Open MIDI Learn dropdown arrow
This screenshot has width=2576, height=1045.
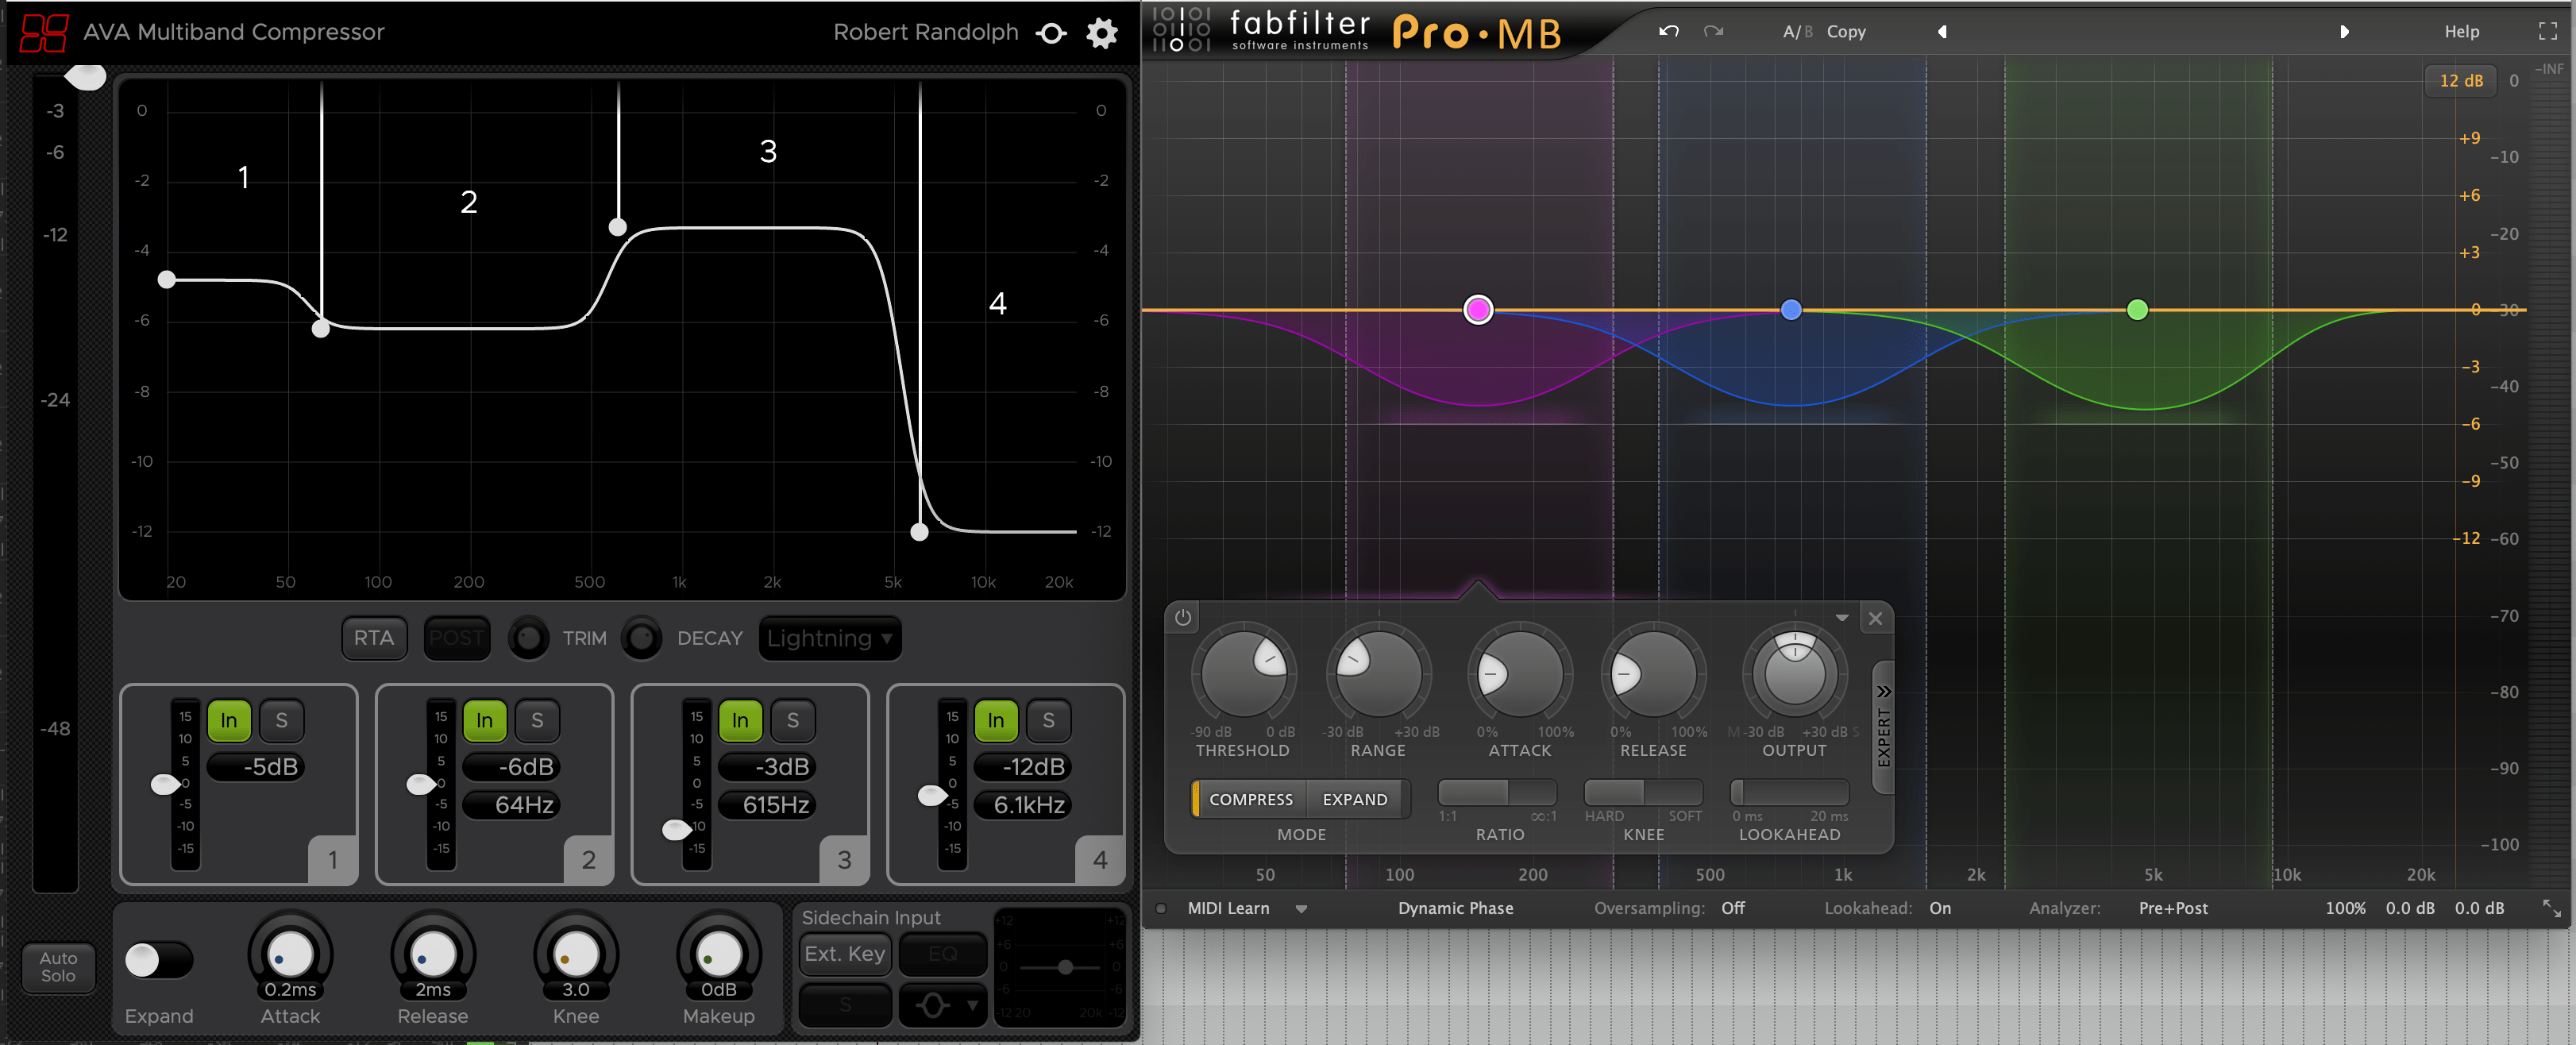point(1301,908)
